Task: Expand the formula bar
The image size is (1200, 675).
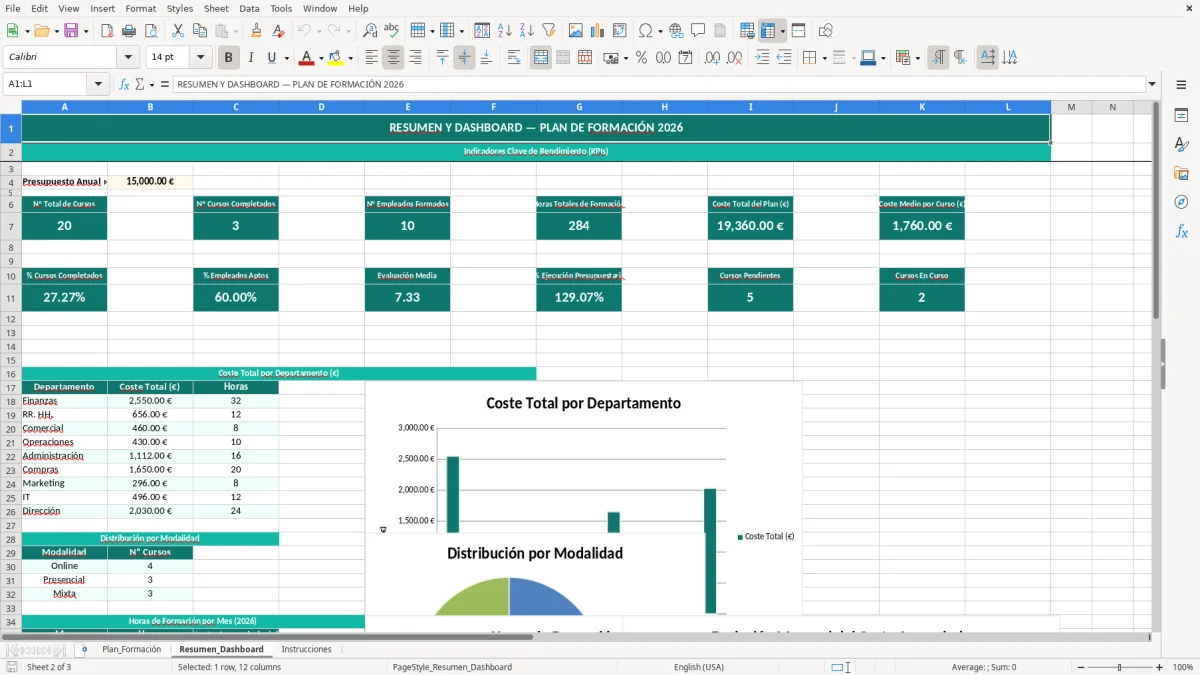Action: [1152, 85]
